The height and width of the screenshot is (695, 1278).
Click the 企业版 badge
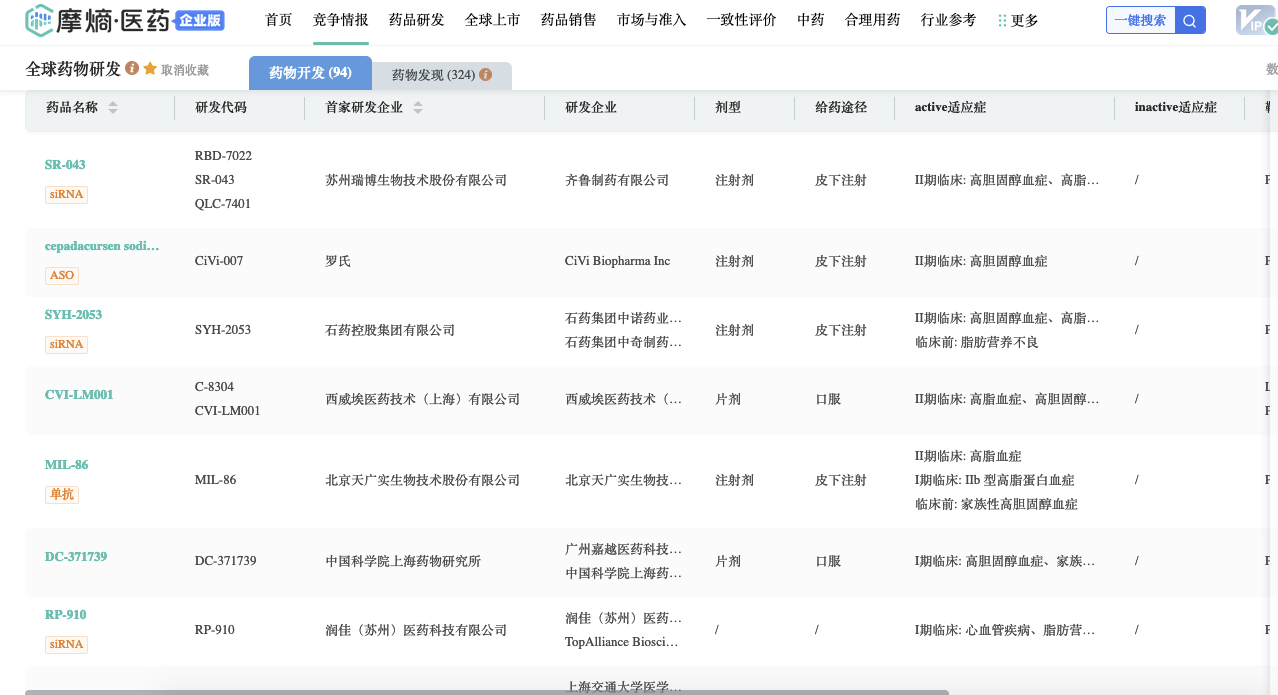point(199,20)
